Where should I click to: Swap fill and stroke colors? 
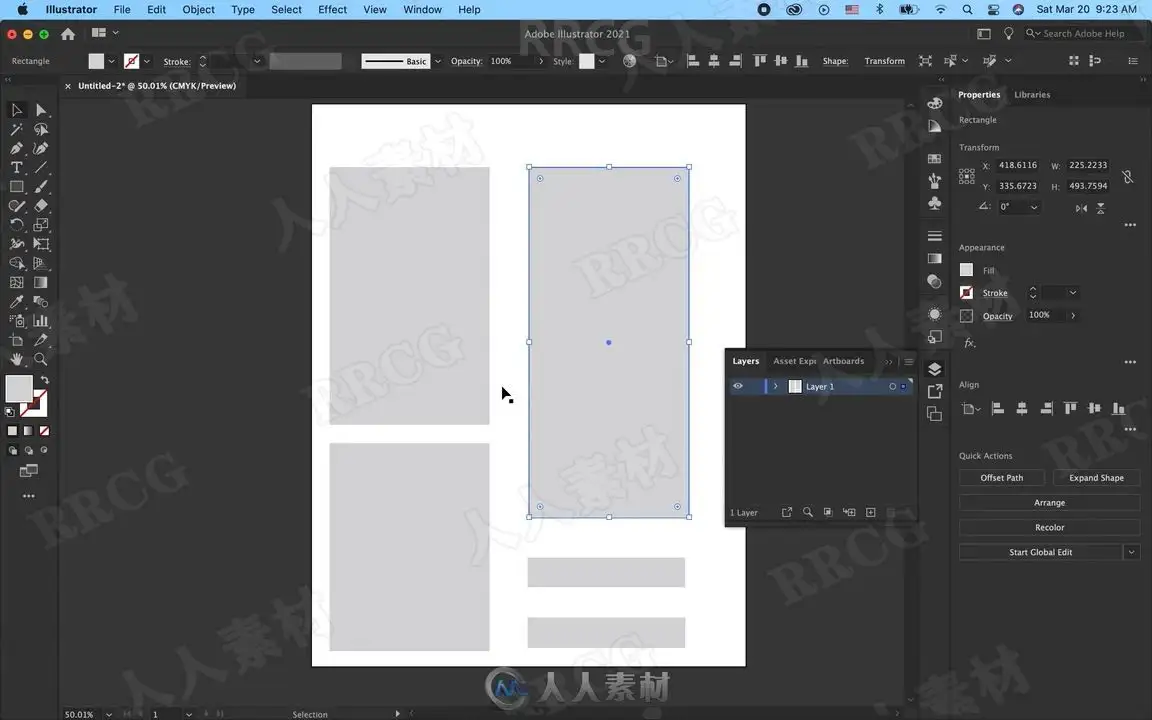(45, 380)
